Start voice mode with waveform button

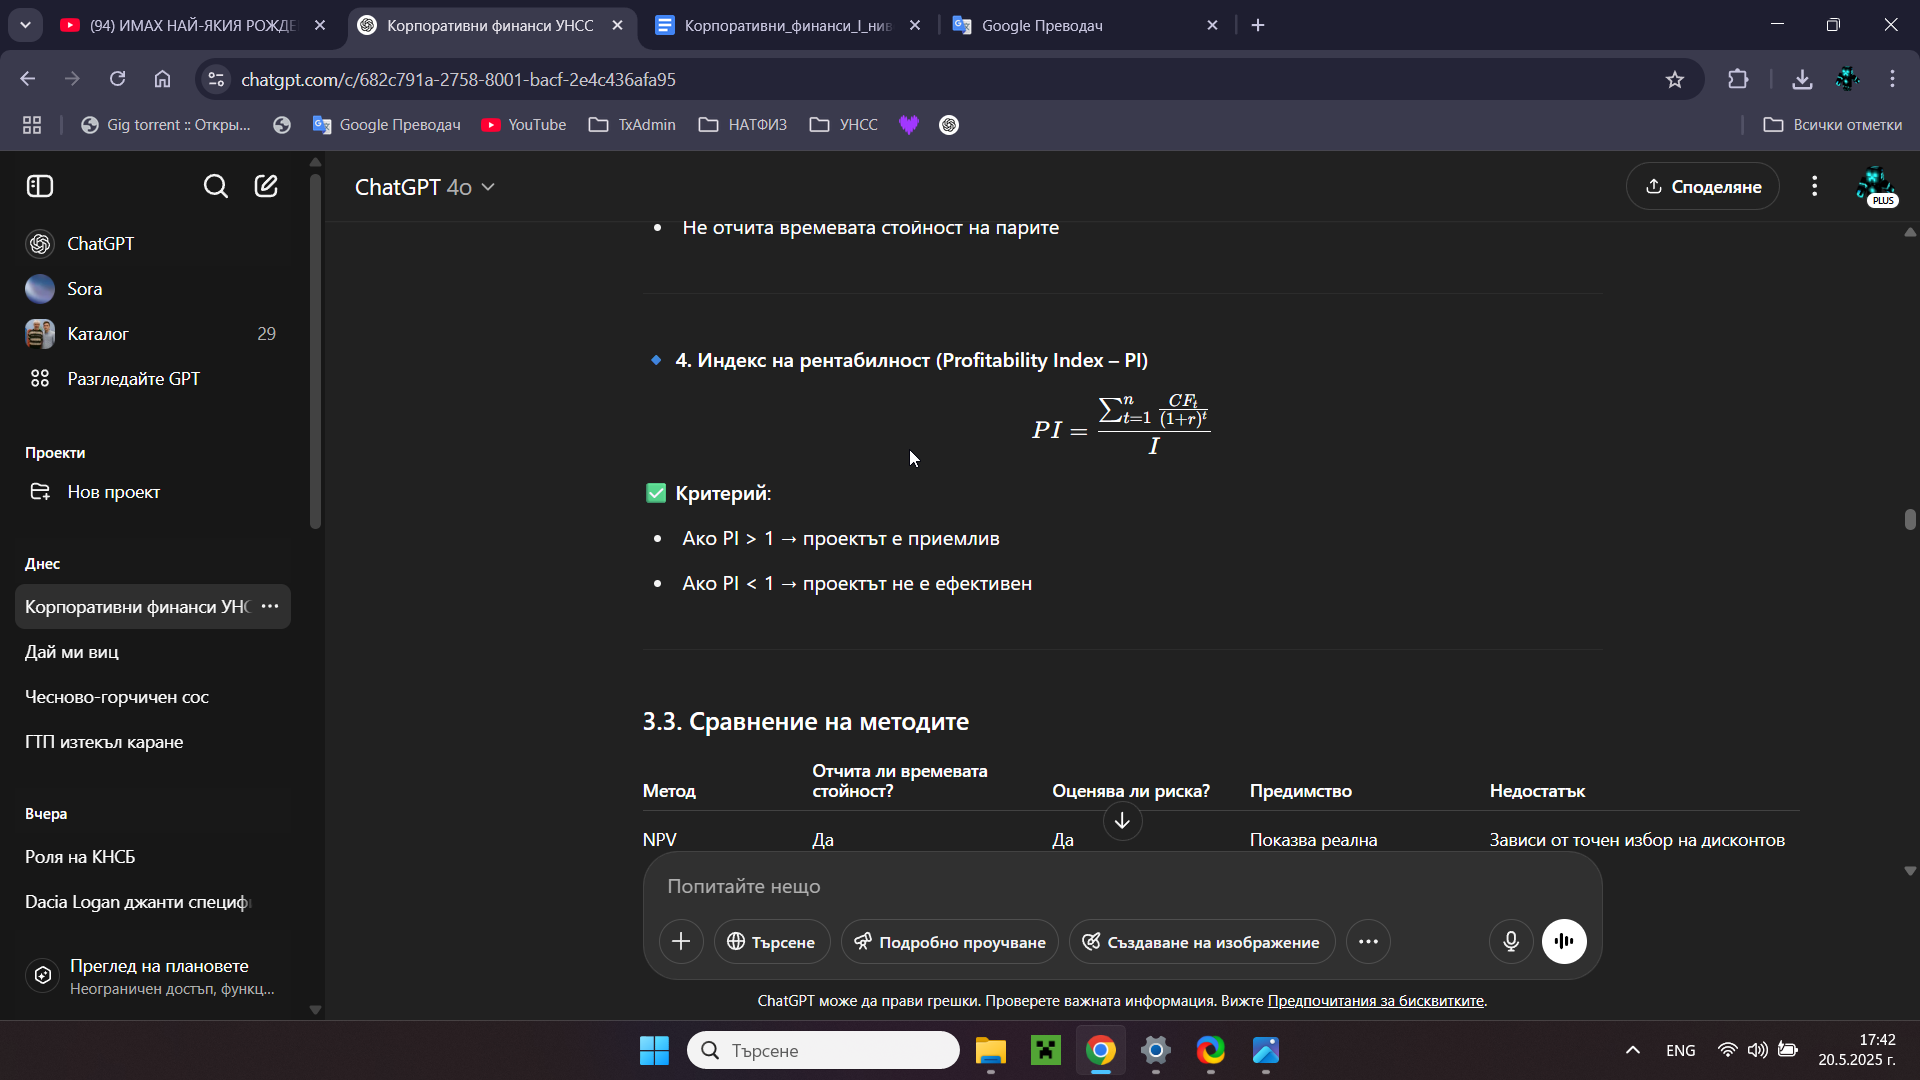point(1564,941)
